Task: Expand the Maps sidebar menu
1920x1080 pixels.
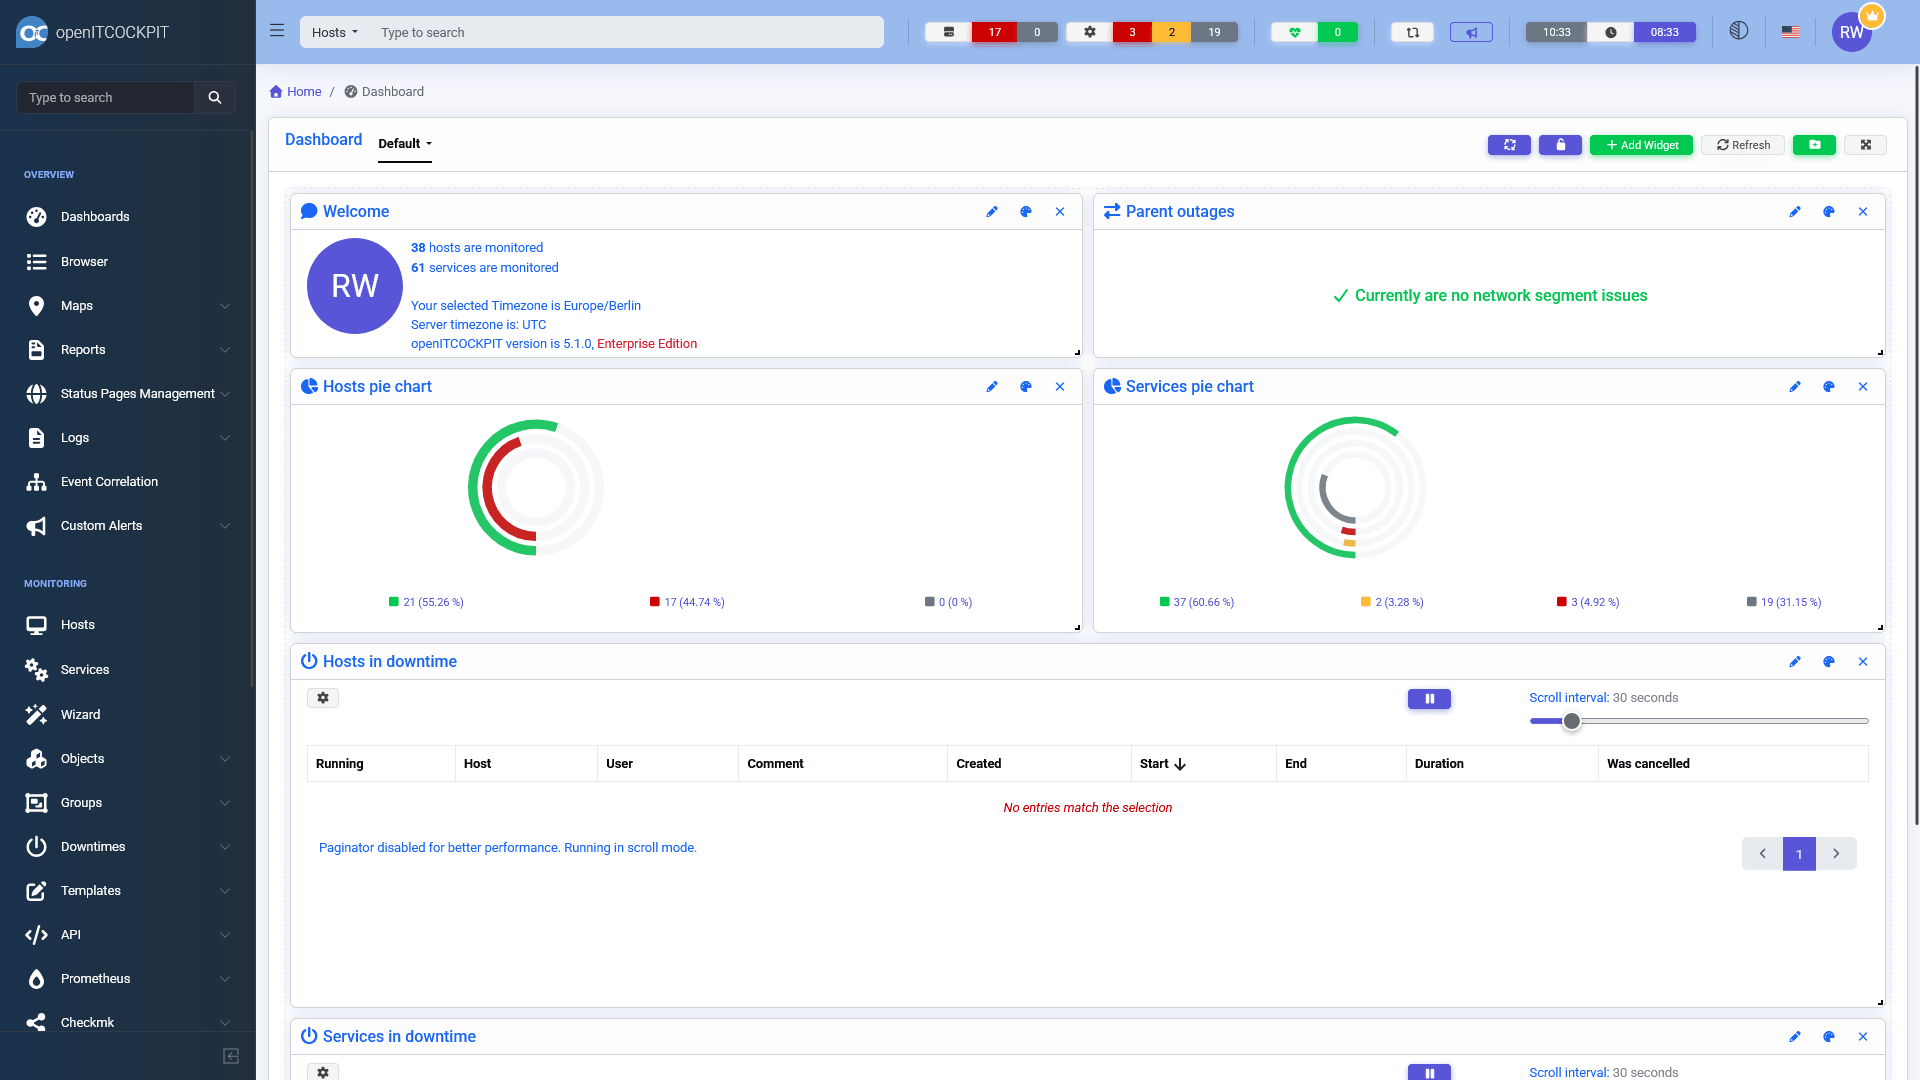Action: (128, 306)
